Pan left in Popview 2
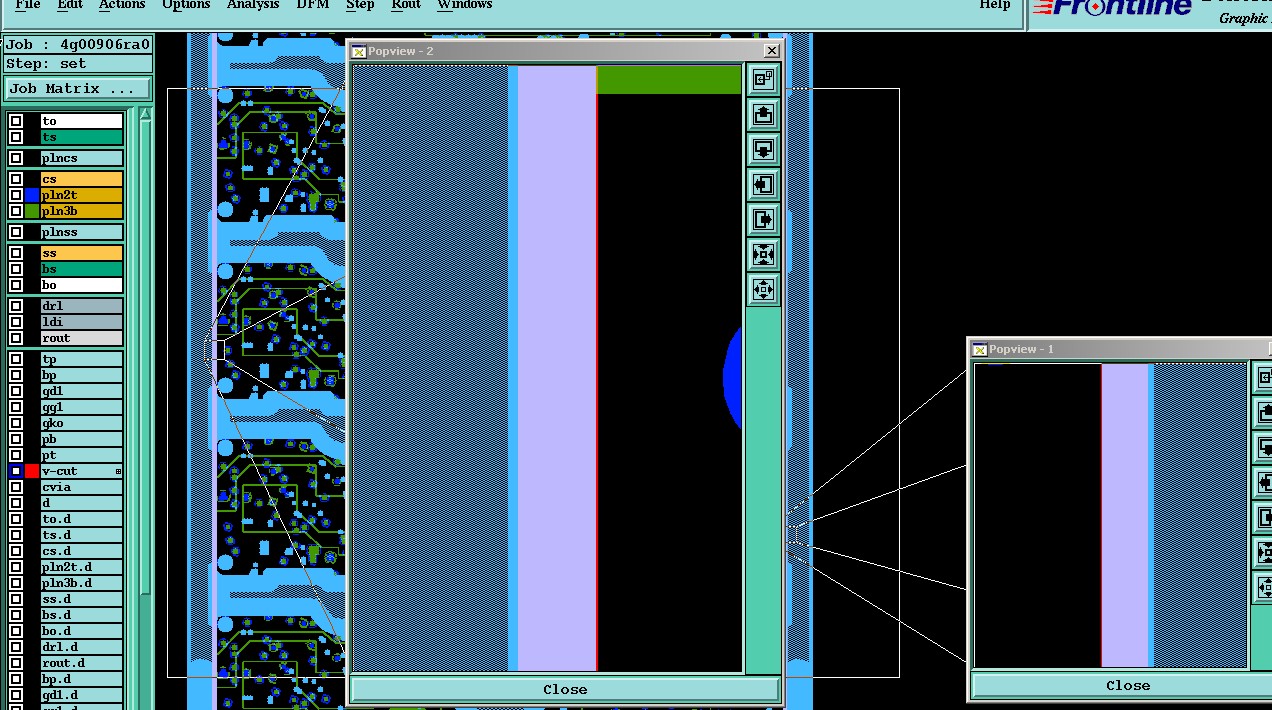Screen dimensions: 1272x710 [x=763, y=185]
